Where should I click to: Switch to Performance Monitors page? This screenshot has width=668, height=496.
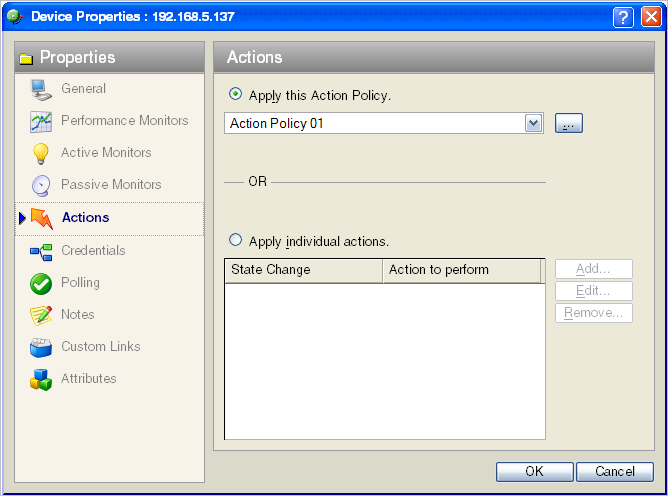click(124, 121)
